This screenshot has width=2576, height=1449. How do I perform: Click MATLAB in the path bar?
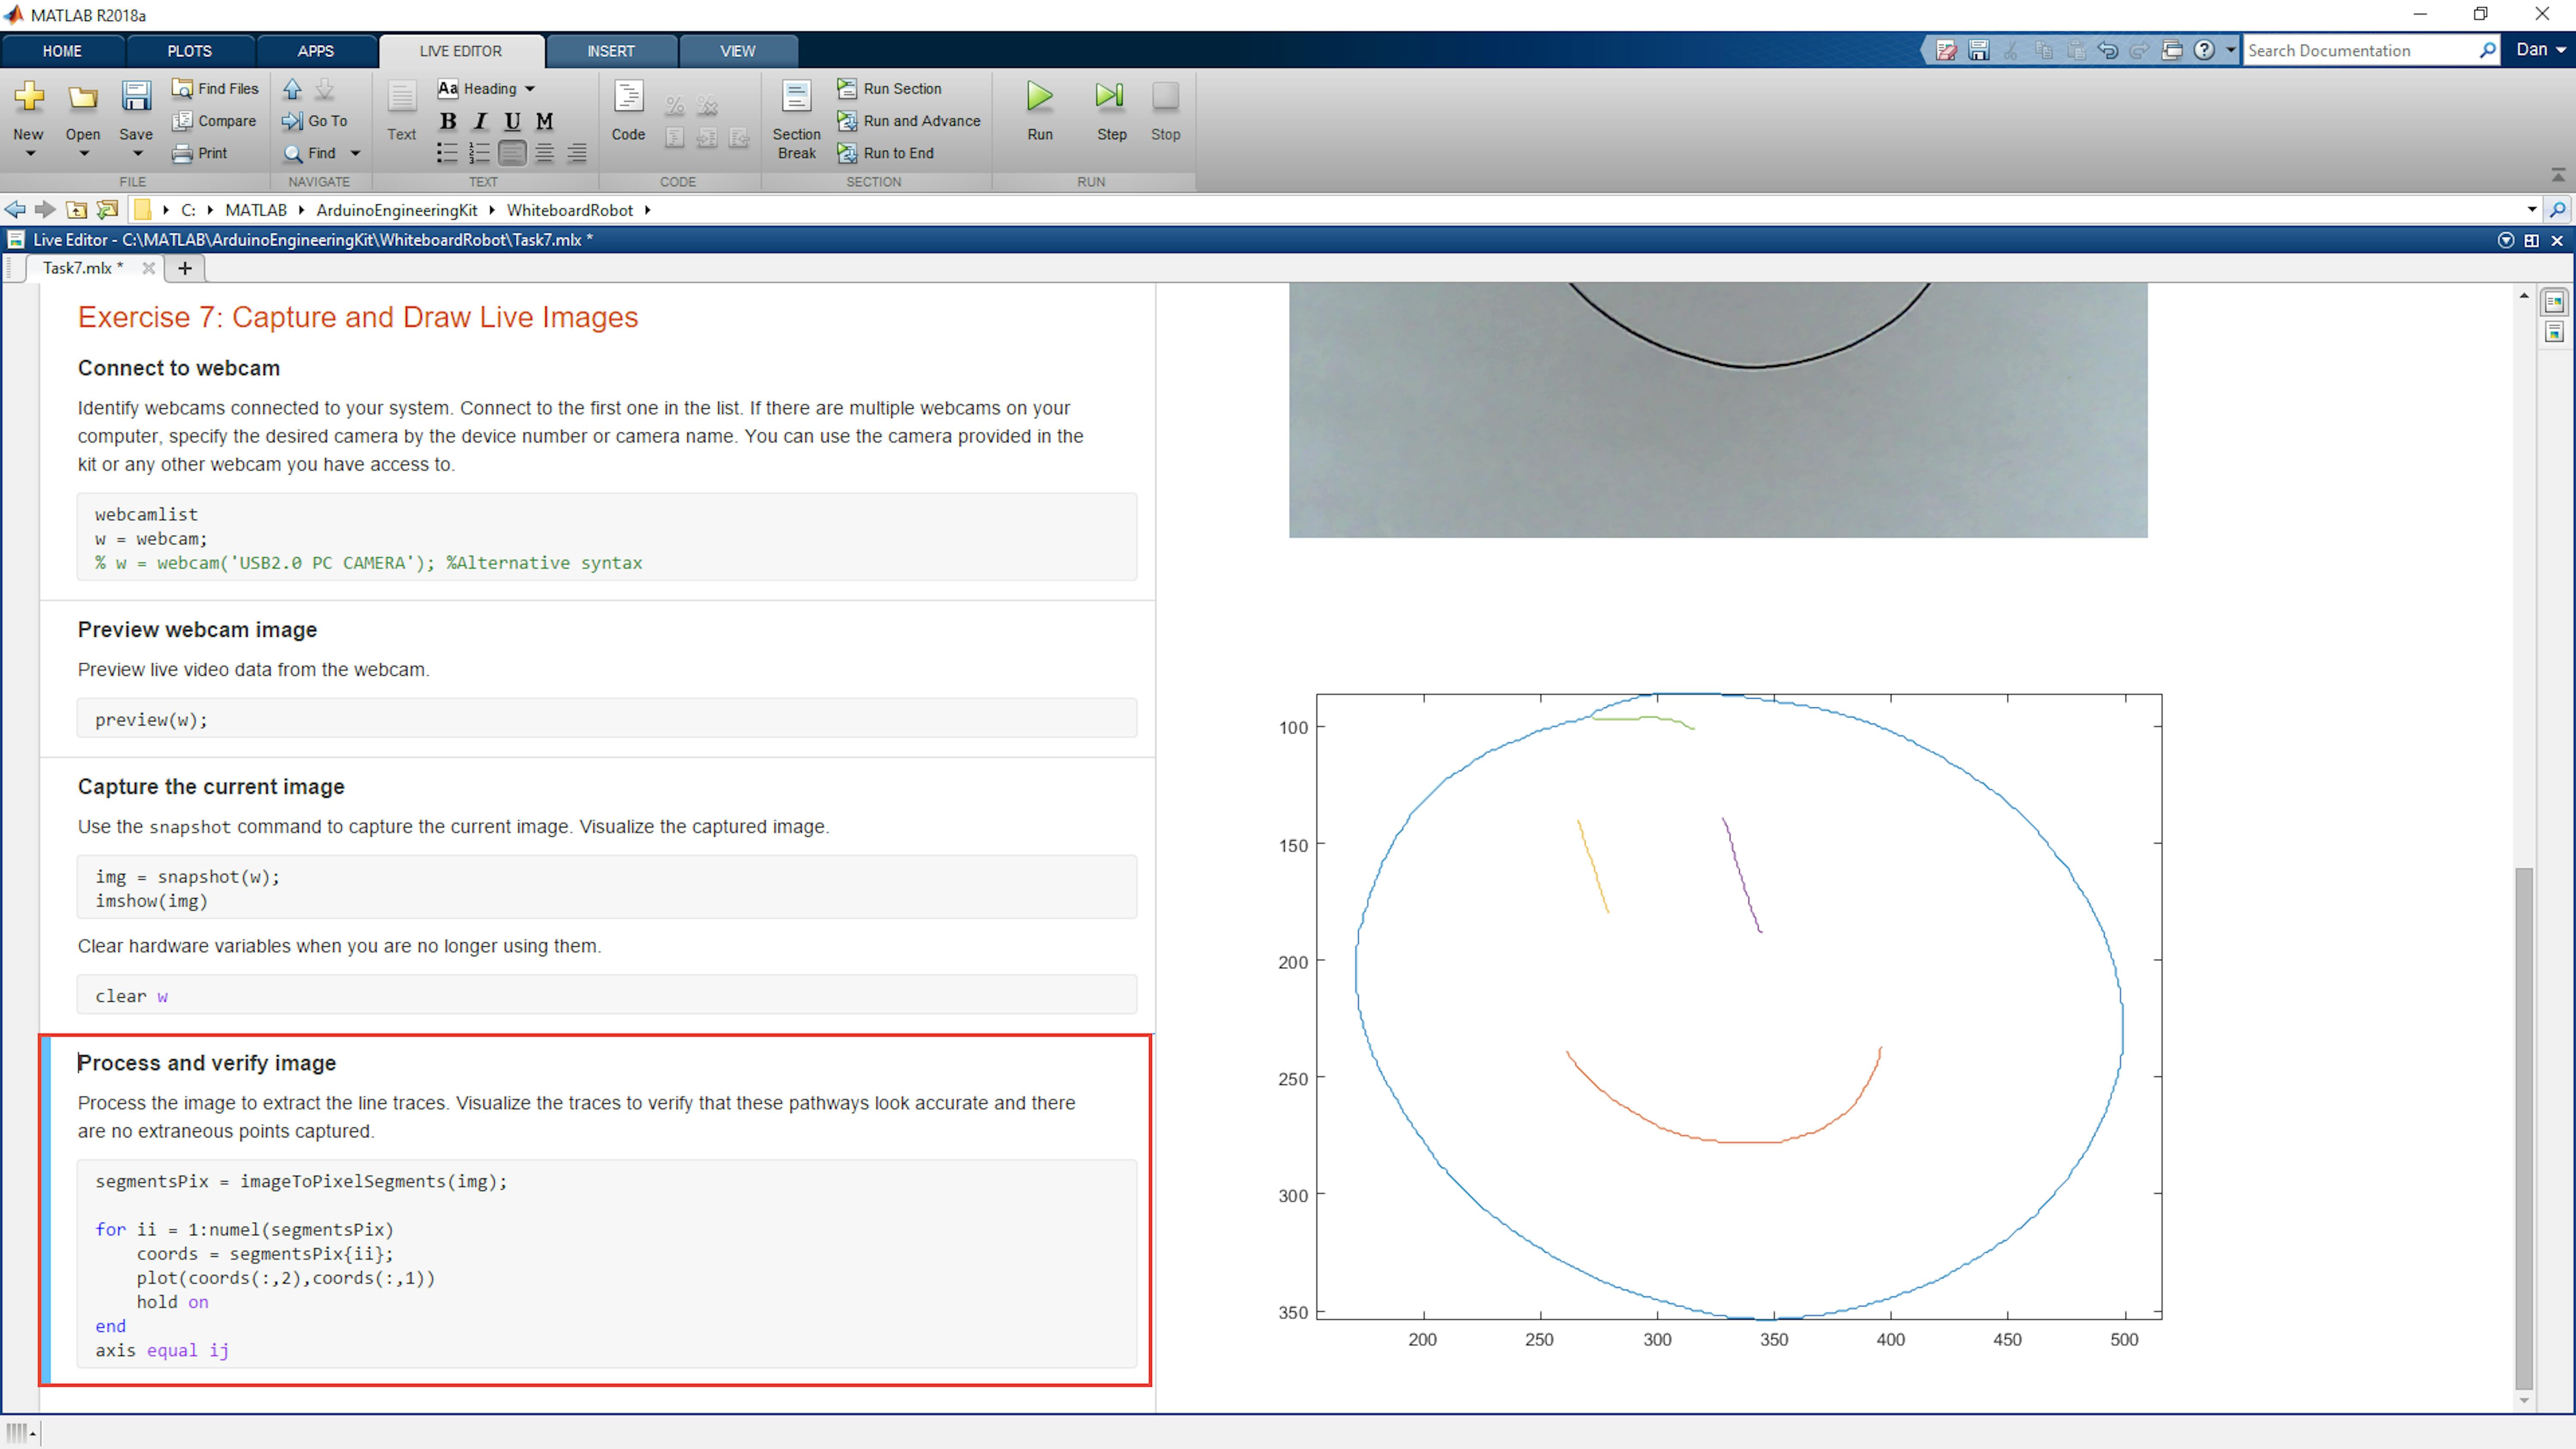256,210
